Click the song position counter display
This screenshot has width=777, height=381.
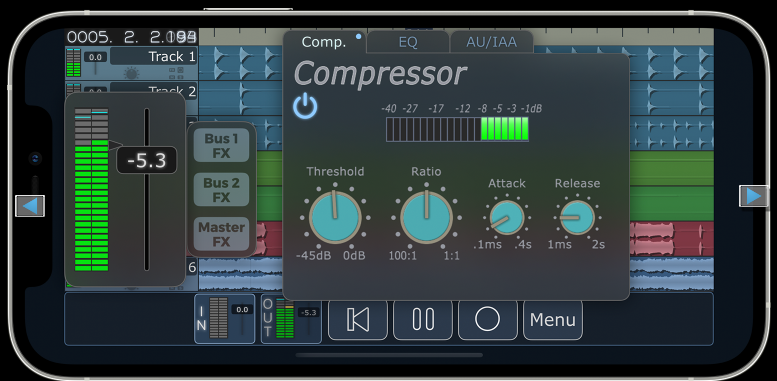(132, 37)
